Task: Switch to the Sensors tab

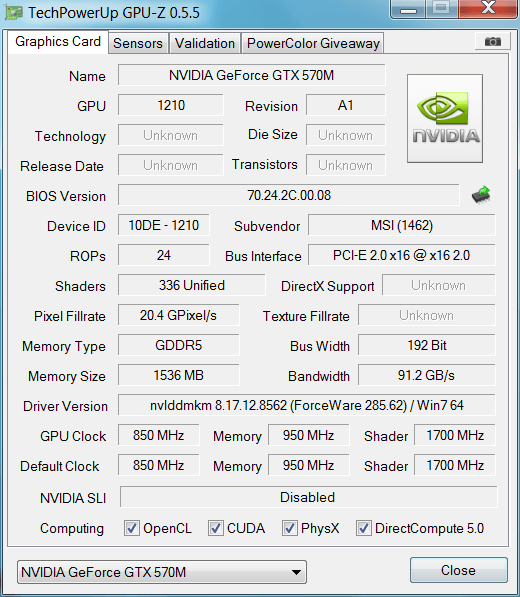Action: pyautogui.click(x=138, y=43)
